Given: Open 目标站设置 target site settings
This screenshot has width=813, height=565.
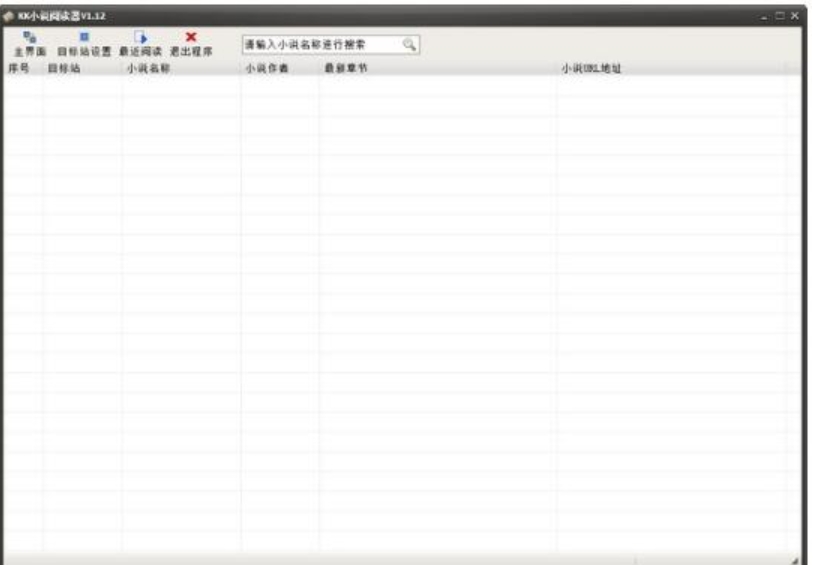Looking at the screenshot, I should click(x=84, y=44).
